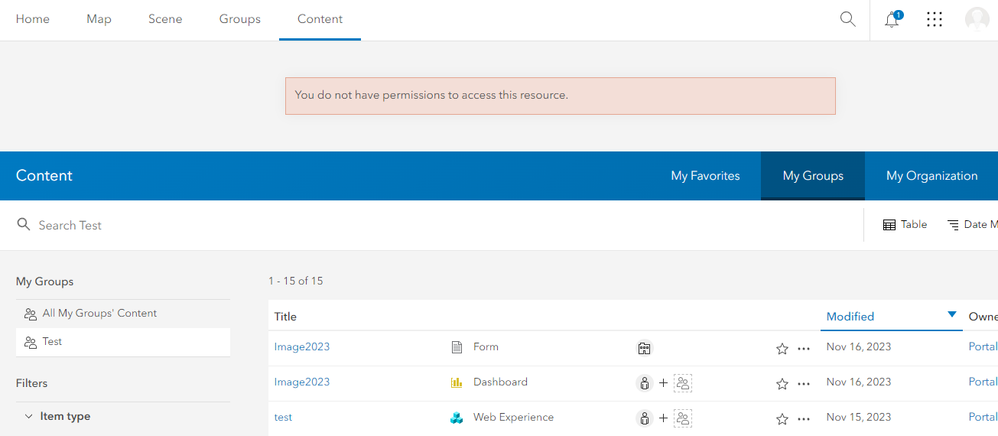998x436 pixels.
Task: Select All My Groups' Content
Action: 99,313
